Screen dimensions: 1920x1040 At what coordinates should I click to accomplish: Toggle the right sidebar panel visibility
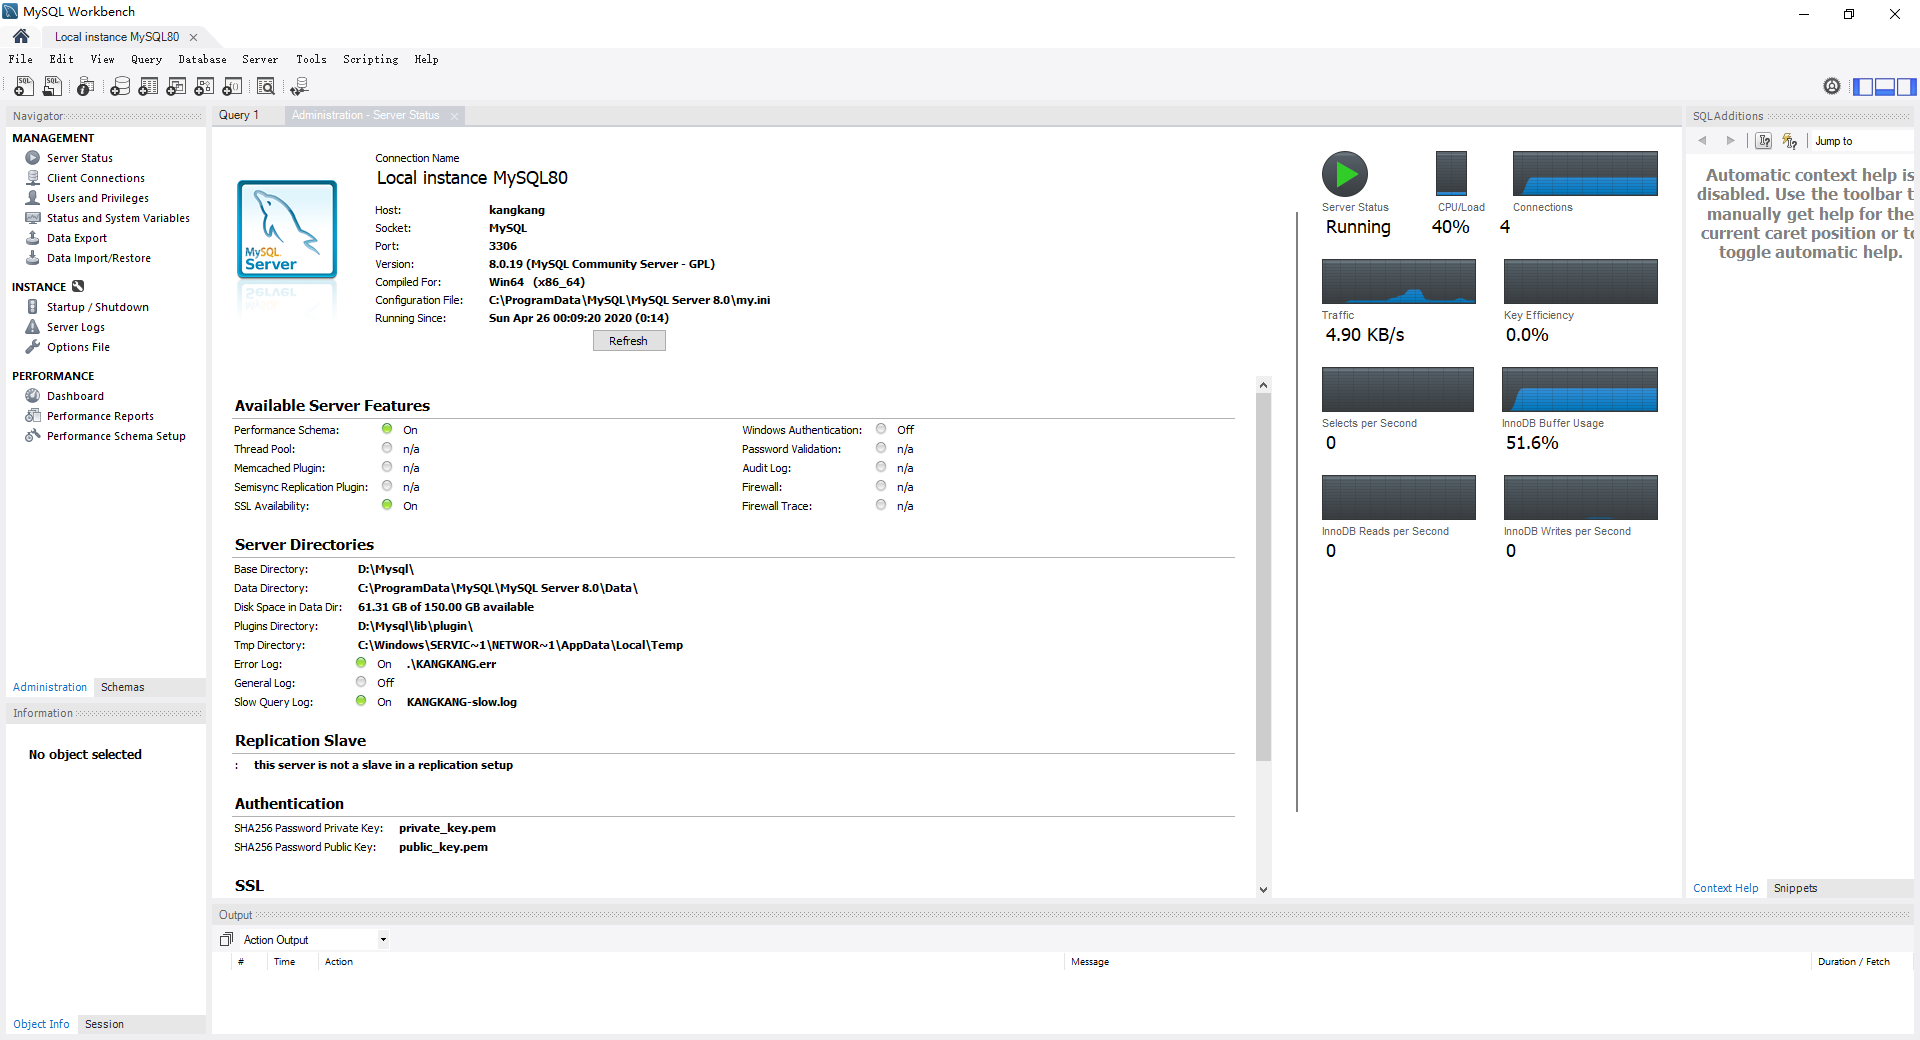pyautogui.click(x=1907, y=87)
